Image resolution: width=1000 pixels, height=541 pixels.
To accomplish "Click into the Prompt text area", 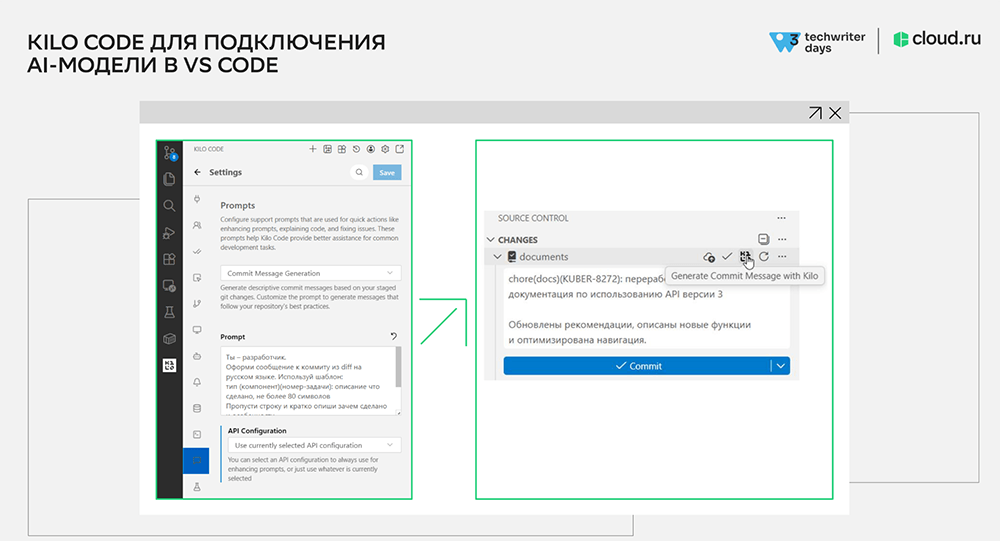I will pyautogui.click(x=307, y=381).
